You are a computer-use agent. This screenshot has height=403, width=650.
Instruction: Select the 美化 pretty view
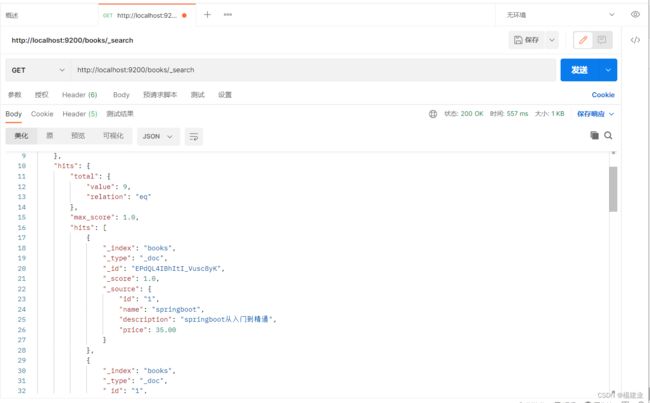(21, 136)
